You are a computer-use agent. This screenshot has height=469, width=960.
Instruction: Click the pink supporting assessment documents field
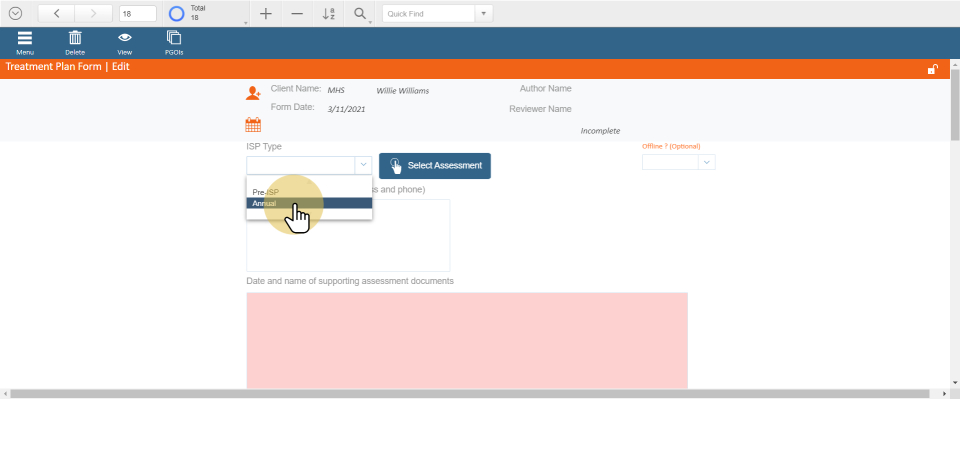pyautogui.click(x=467, y=340)
